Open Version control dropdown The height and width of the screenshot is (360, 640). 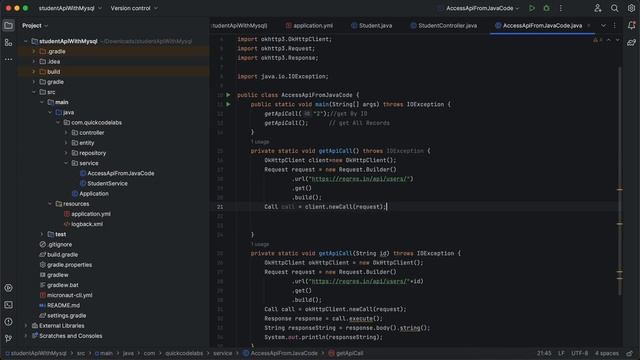click(x=134, y=8)
